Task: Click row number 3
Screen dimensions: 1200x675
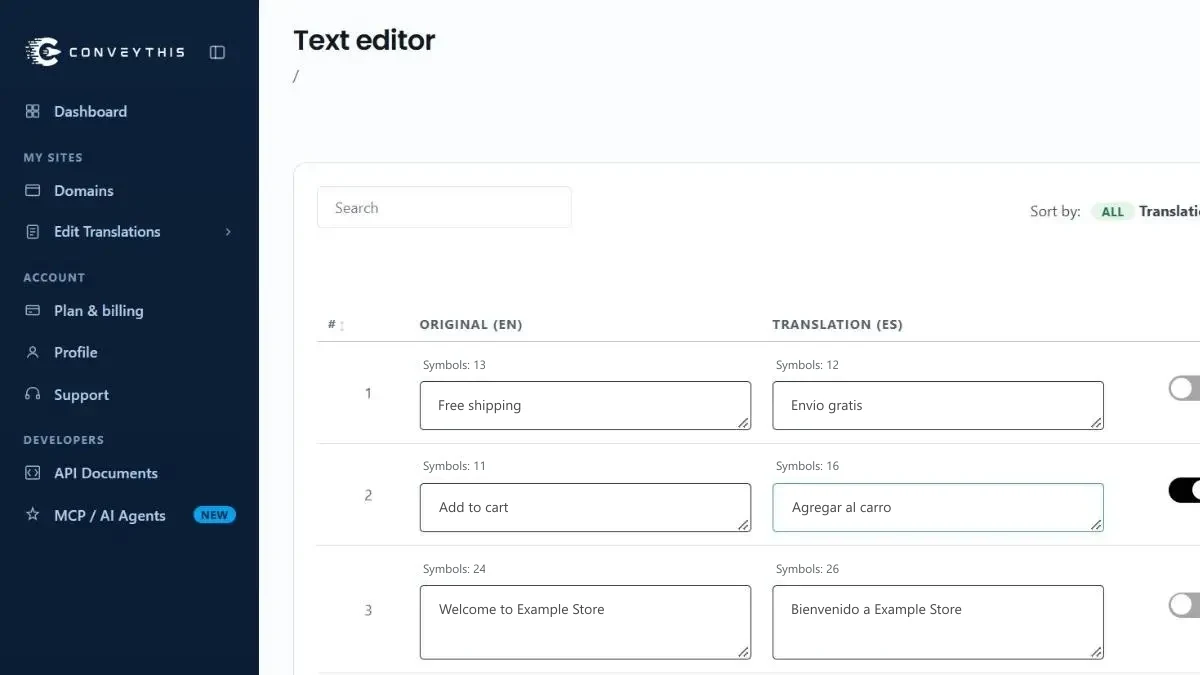Action: point(368,610)
